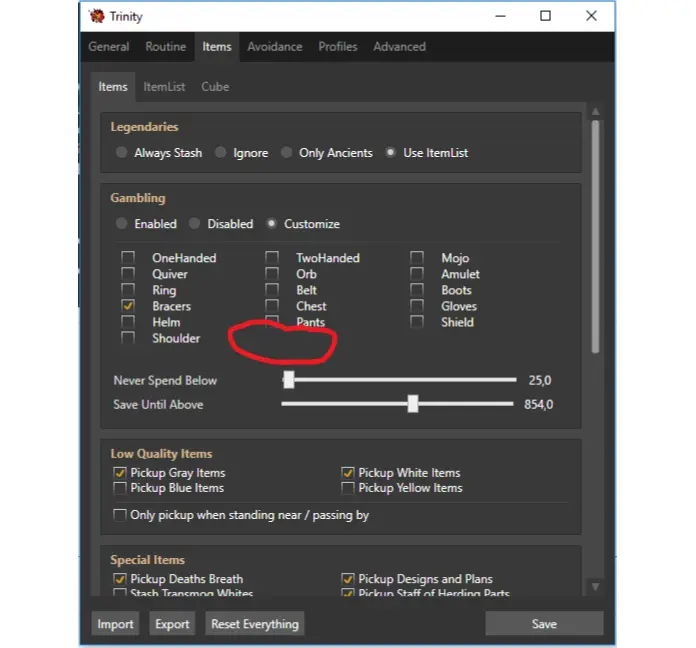Click the scrollbar down arrow

[x=596, y=586]
